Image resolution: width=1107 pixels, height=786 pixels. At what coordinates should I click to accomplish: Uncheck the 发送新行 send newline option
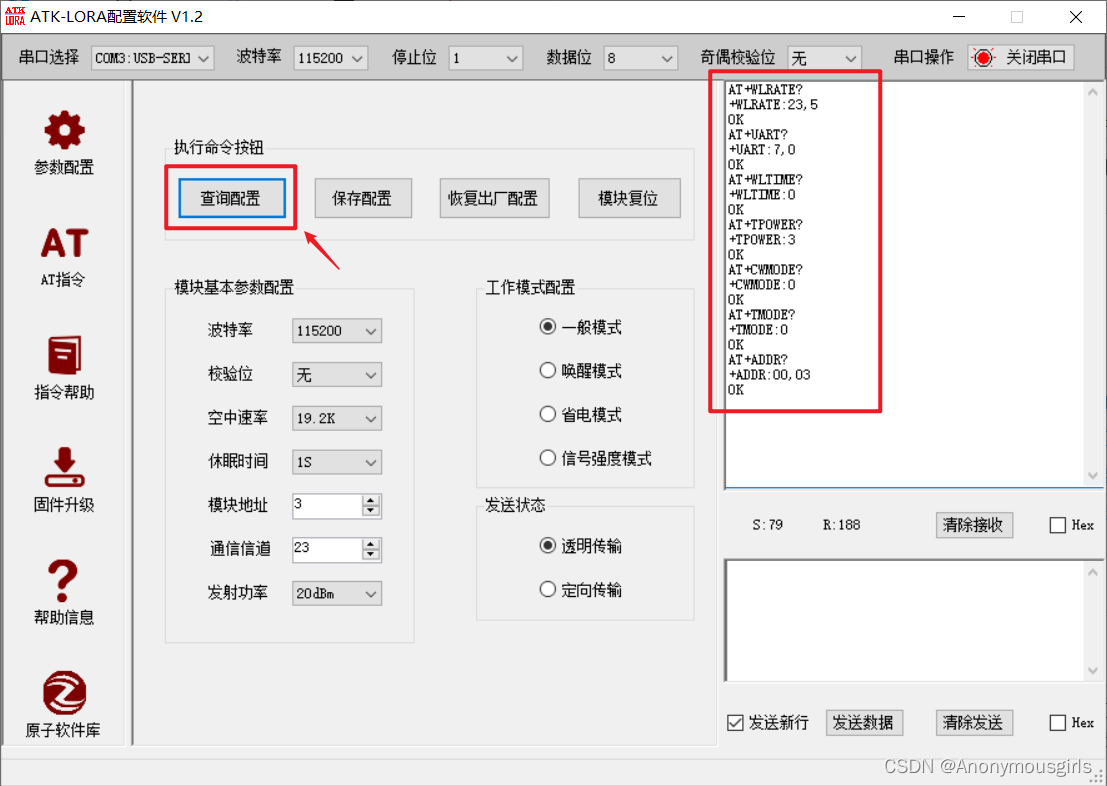click(x=734, y=722)
